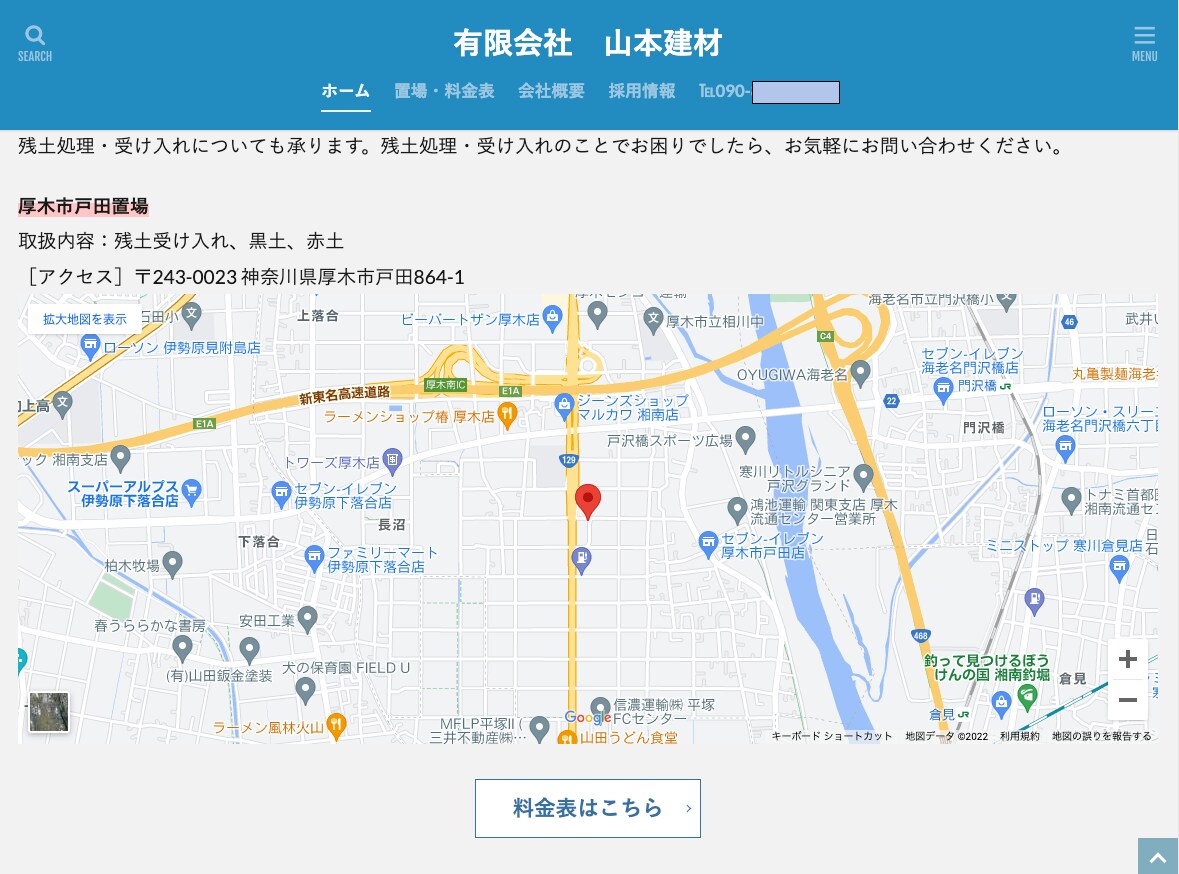Screen dimensions: 1179x874
Task: Select the OYUGIWA海老名 location pin
Action: [x=861, y=372]
